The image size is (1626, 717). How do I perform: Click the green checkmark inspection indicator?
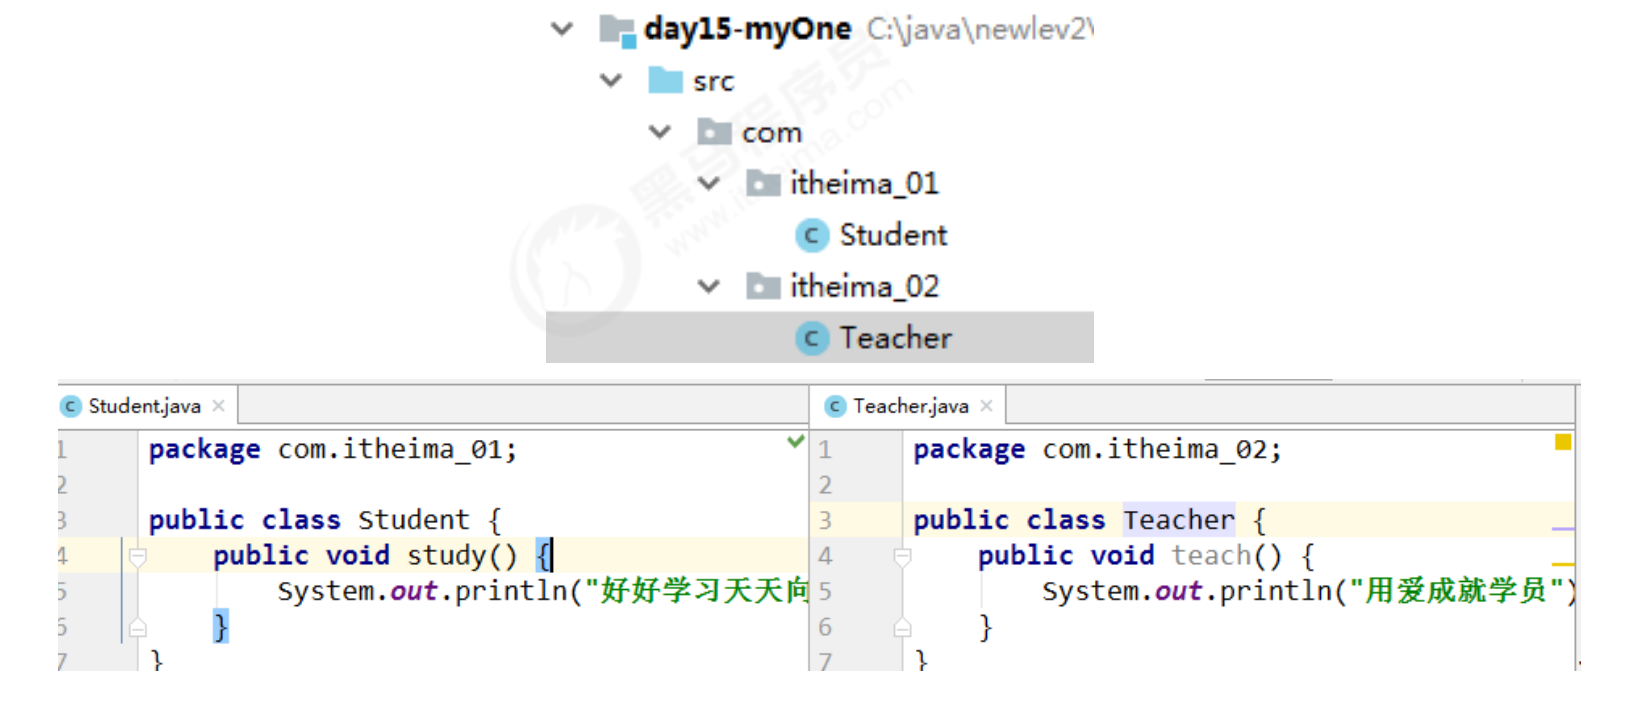[x=795, y=441]
